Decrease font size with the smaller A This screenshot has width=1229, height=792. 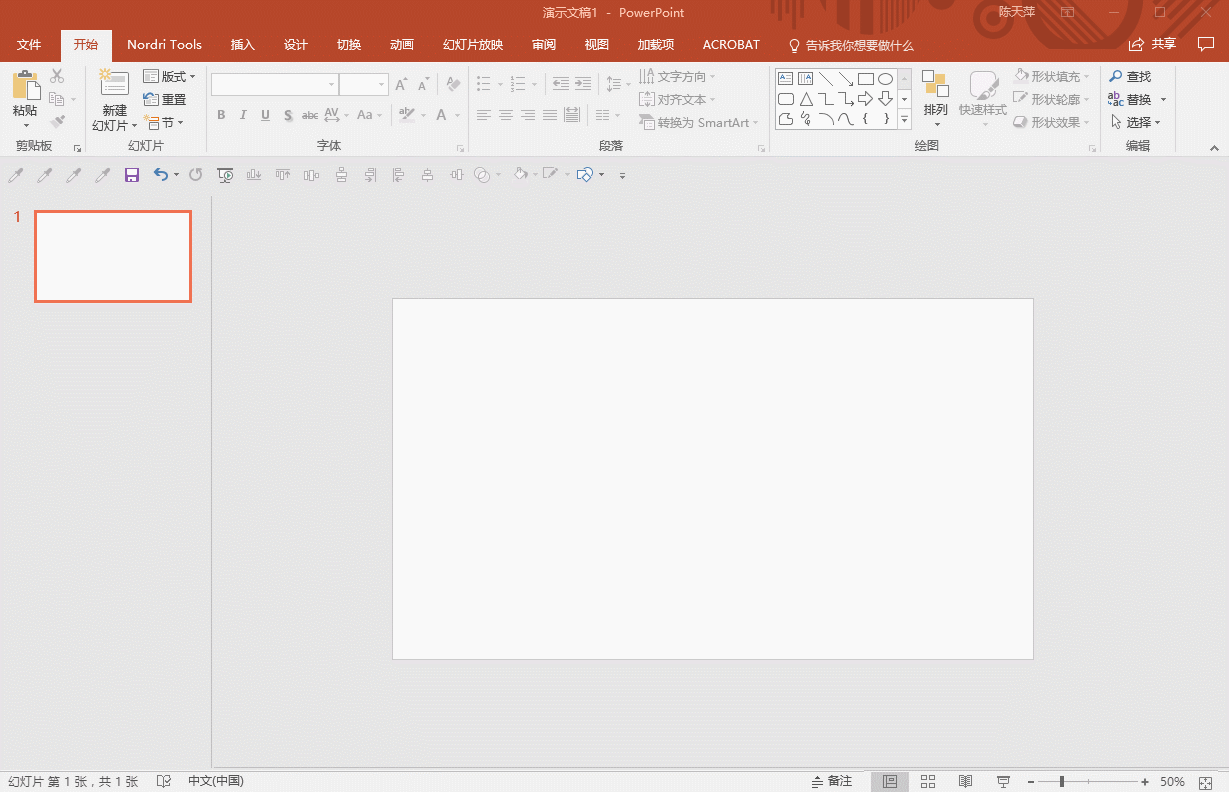[423, 85]
